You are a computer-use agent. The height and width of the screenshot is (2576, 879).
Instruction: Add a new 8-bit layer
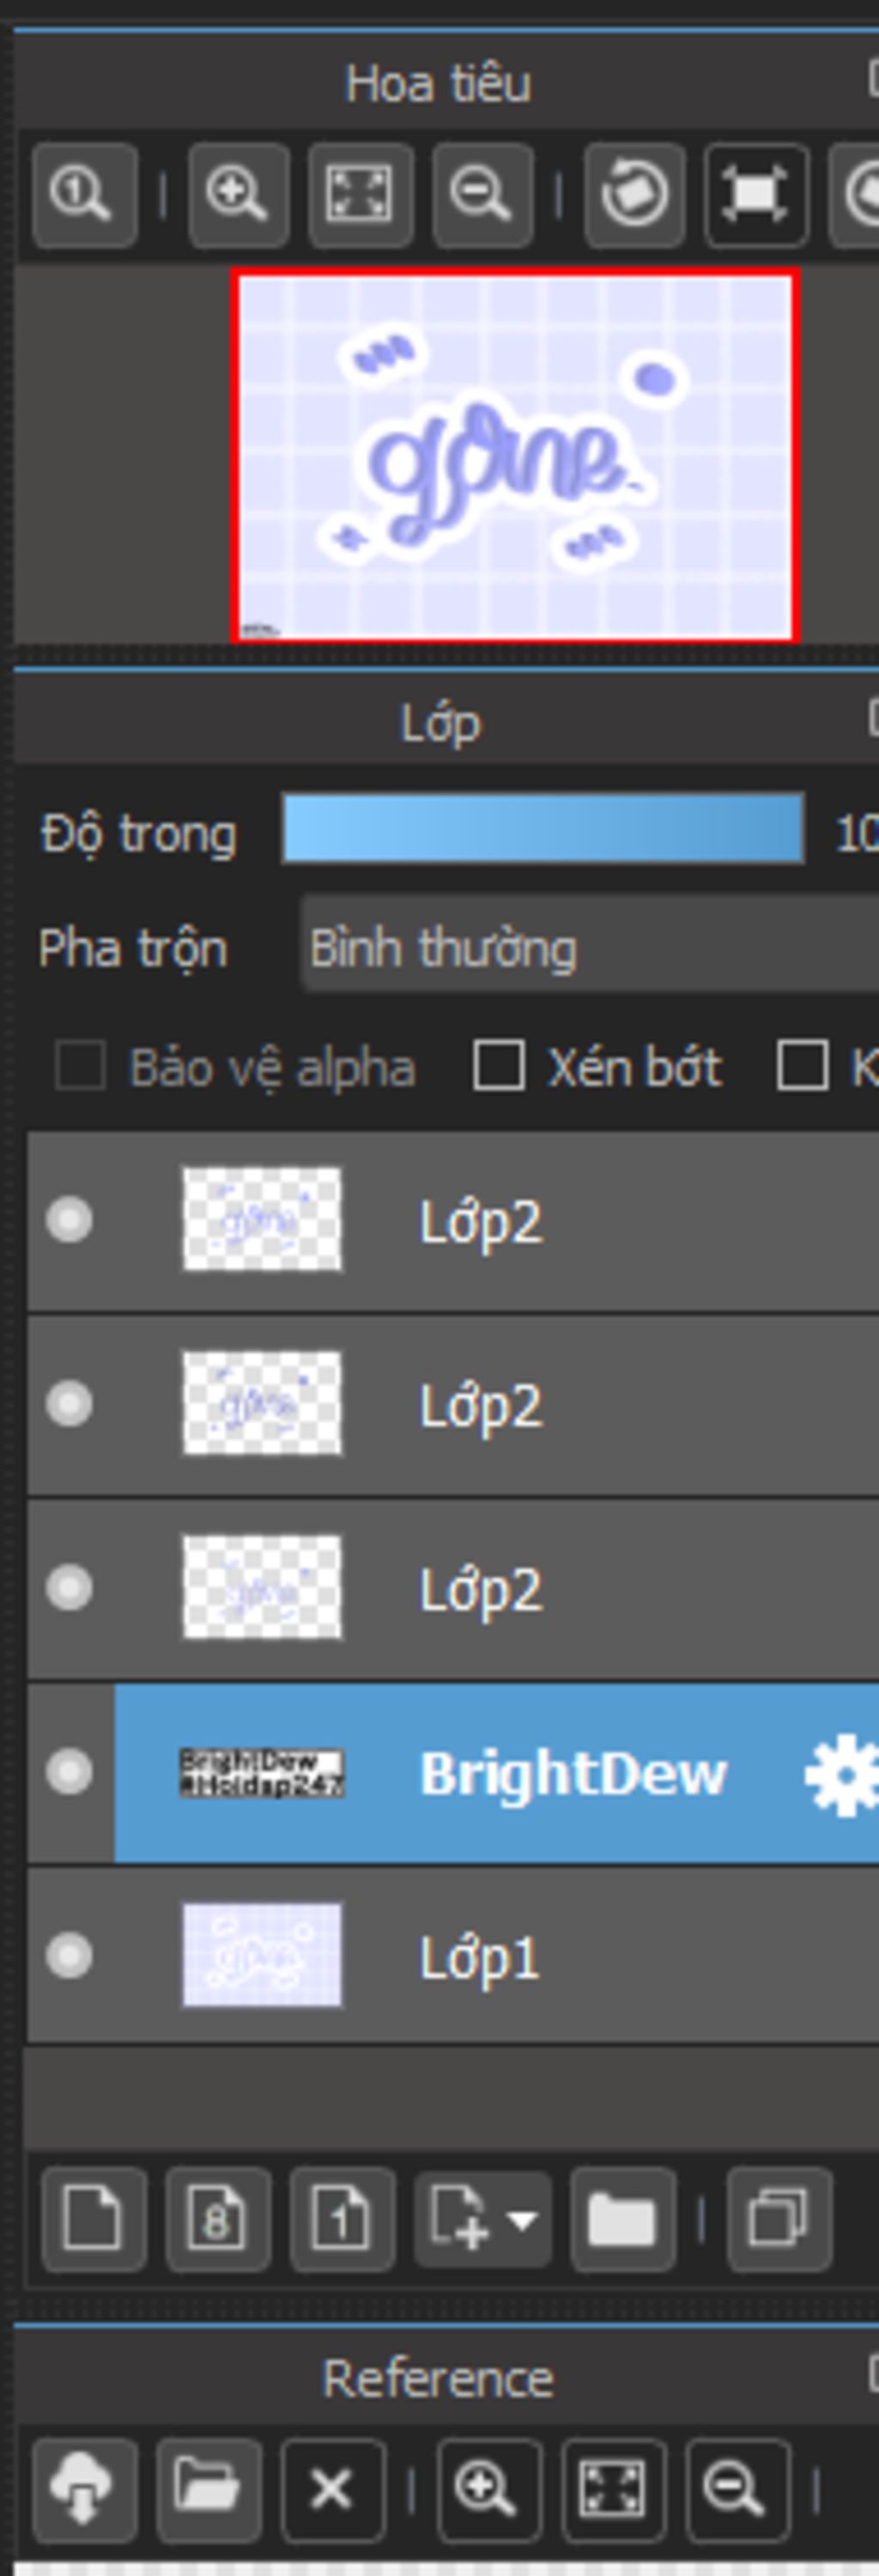(218, 2219)
